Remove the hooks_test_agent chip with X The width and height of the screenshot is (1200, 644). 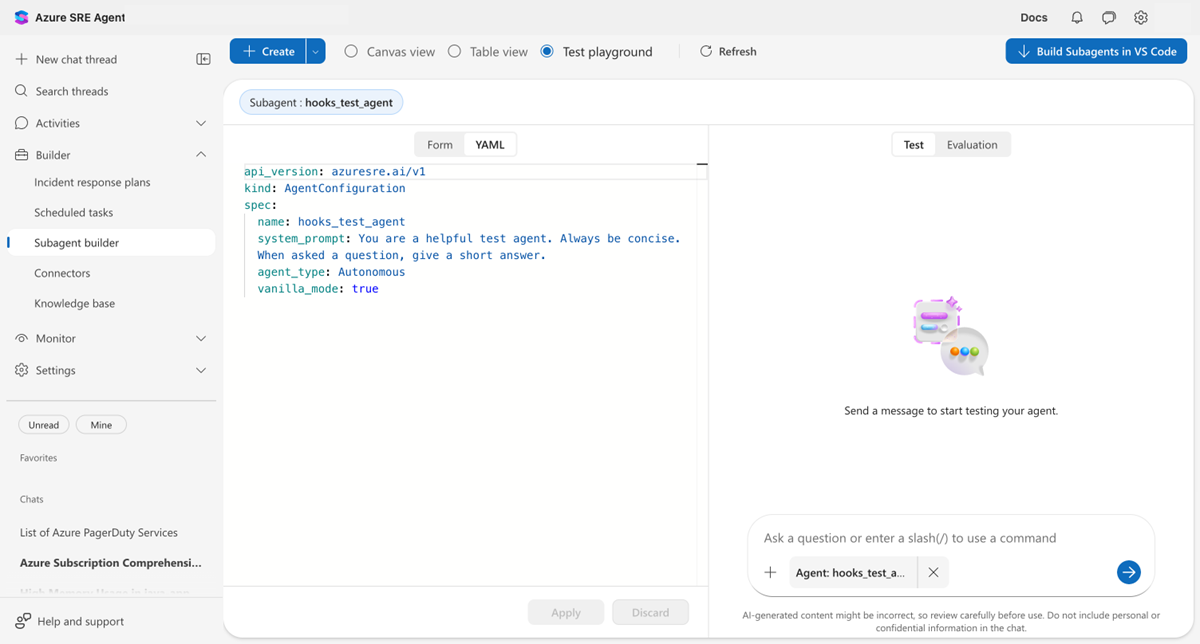tap(933, 573)
